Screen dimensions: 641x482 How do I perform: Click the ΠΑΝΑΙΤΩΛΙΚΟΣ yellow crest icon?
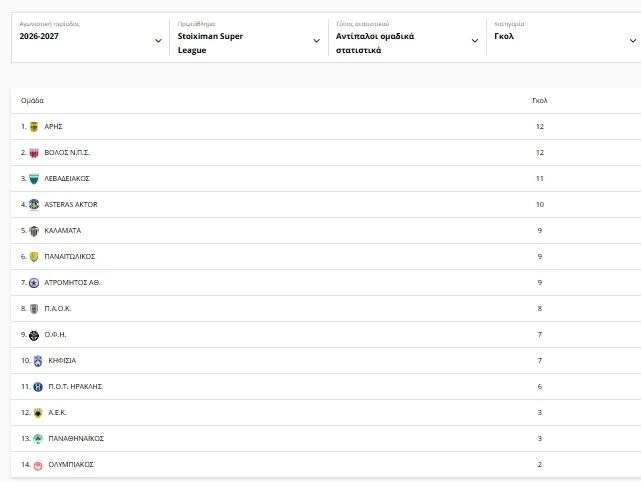34,257
